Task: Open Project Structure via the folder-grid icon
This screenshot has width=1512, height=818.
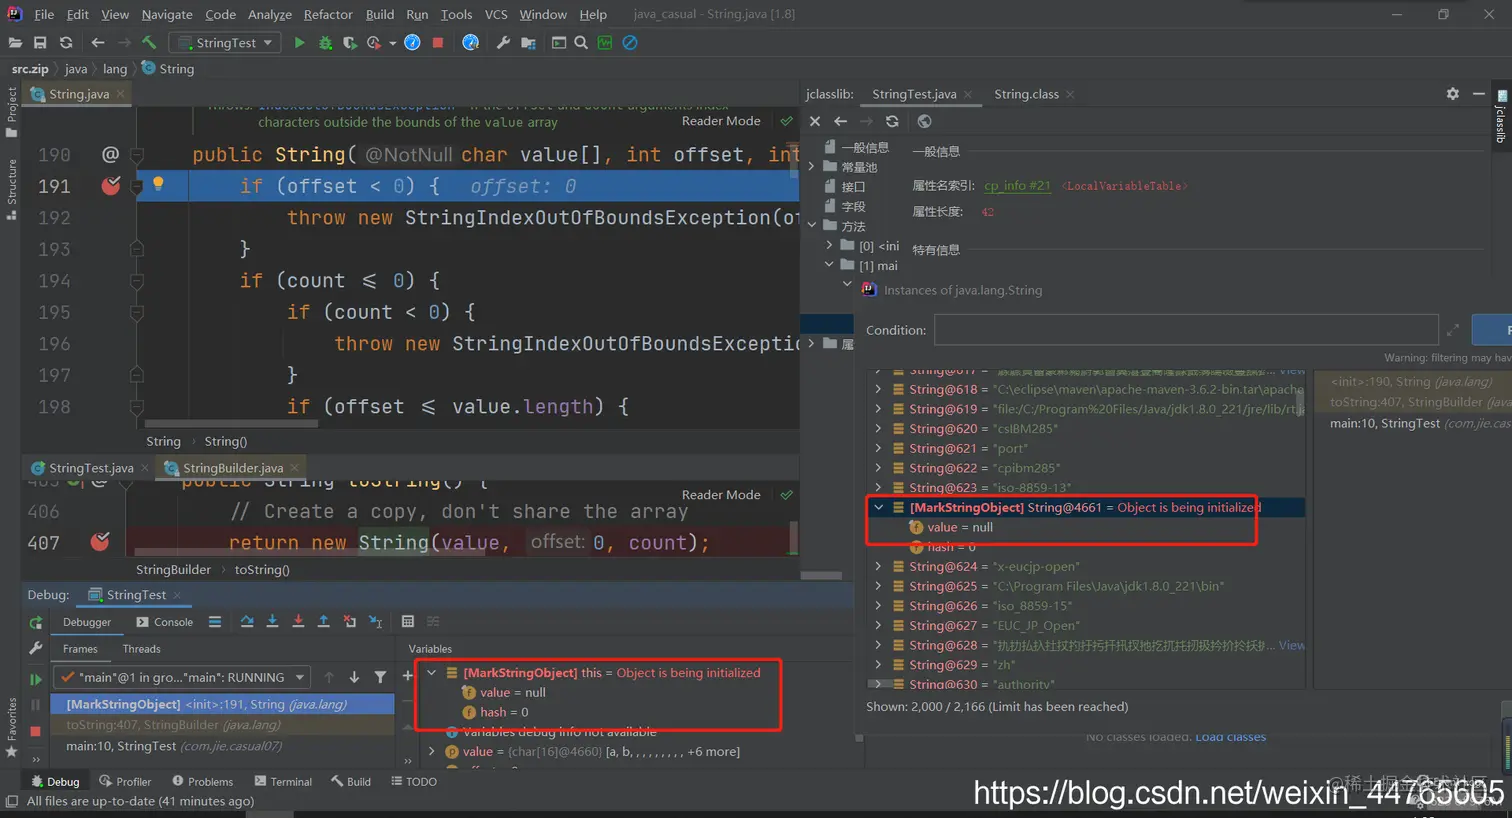Action: (x=529, y=43)
